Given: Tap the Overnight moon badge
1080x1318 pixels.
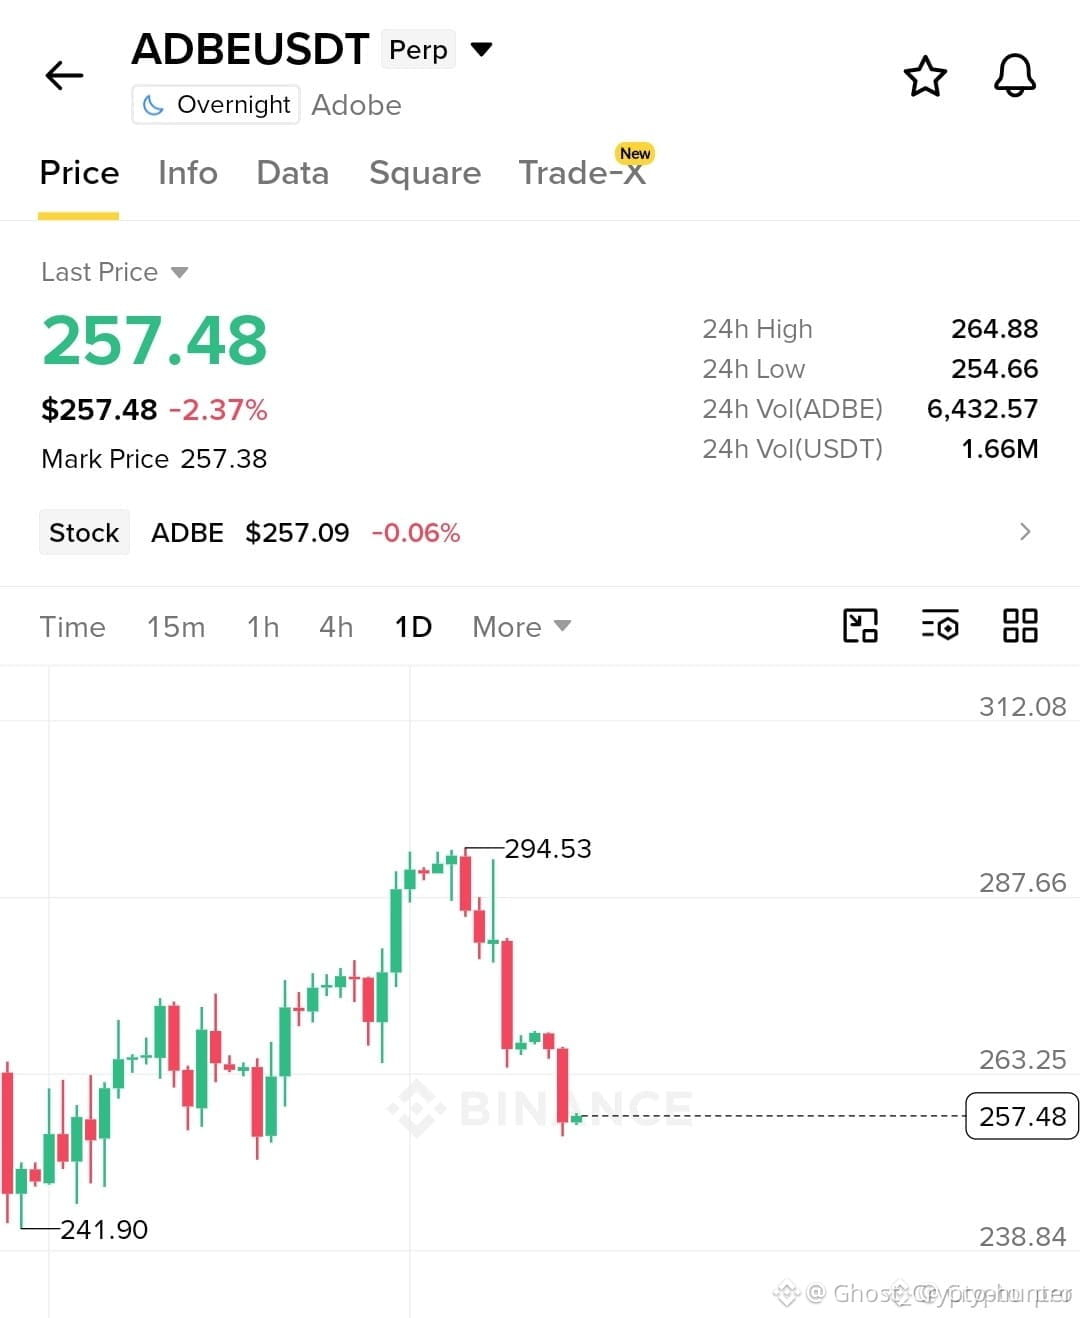Looking at the screenshot, I should pyautogui.click(x=216, y=105).
